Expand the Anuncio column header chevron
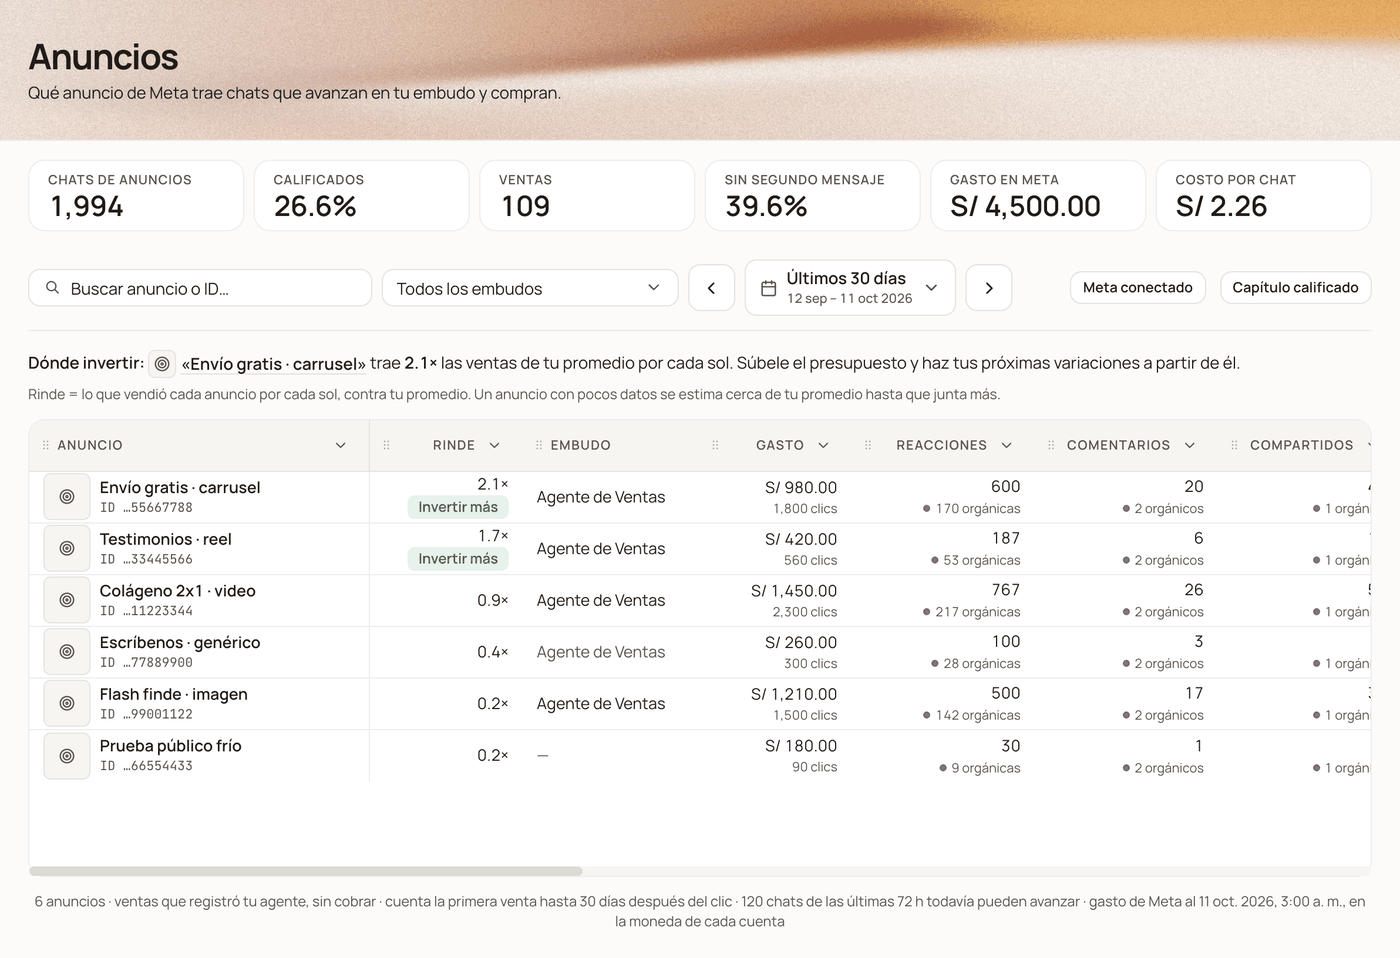Viewport: 1400px width, 958px height. pyautogui.click(x=341, y=445)
